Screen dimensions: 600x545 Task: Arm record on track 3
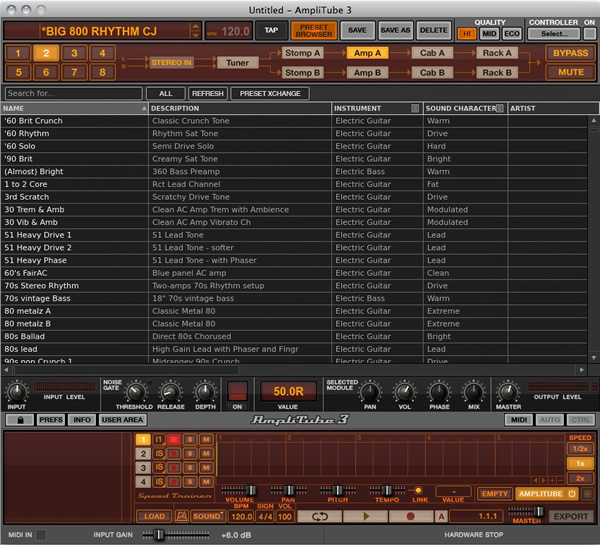(174, 467)
